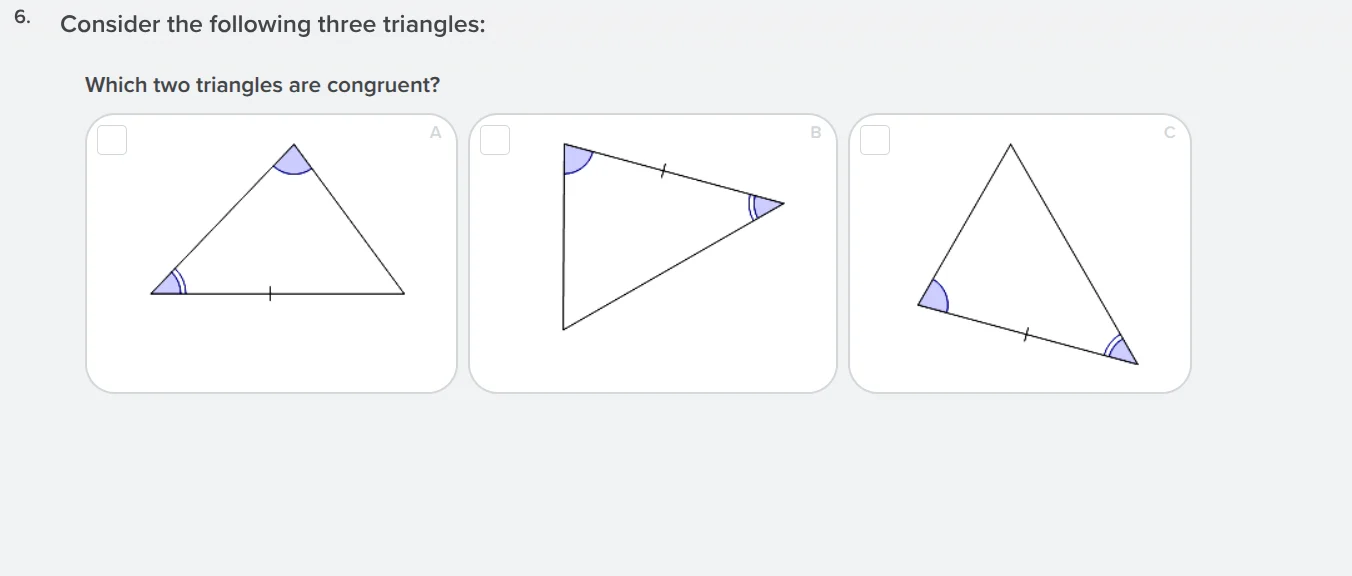Click the question text asking which triangles are congruent
This screenshot has width=1352, height=576.
(262, 85)
